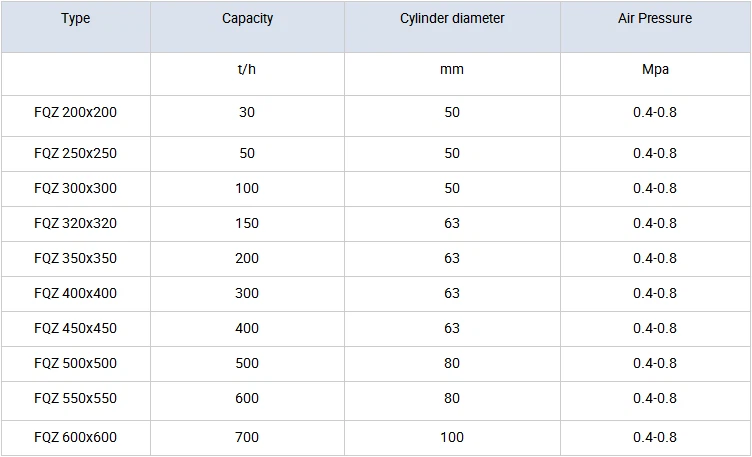Select the FQZ 250x250 type cell
This screenshot has width=752, height=457.
pyautogui.click(x=75, y=153)
